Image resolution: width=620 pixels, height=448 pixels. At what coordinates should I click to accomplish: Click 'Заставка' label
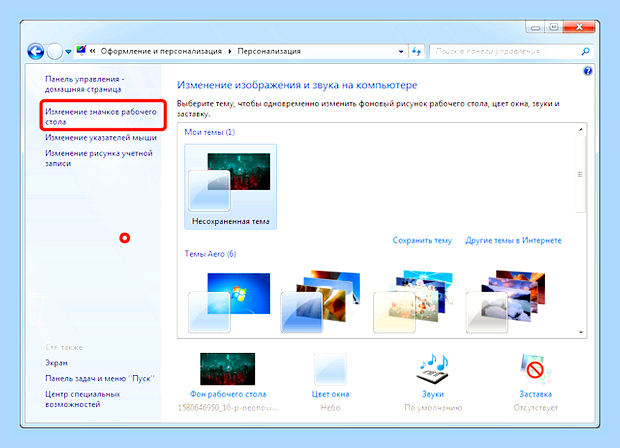pos(535,394)
